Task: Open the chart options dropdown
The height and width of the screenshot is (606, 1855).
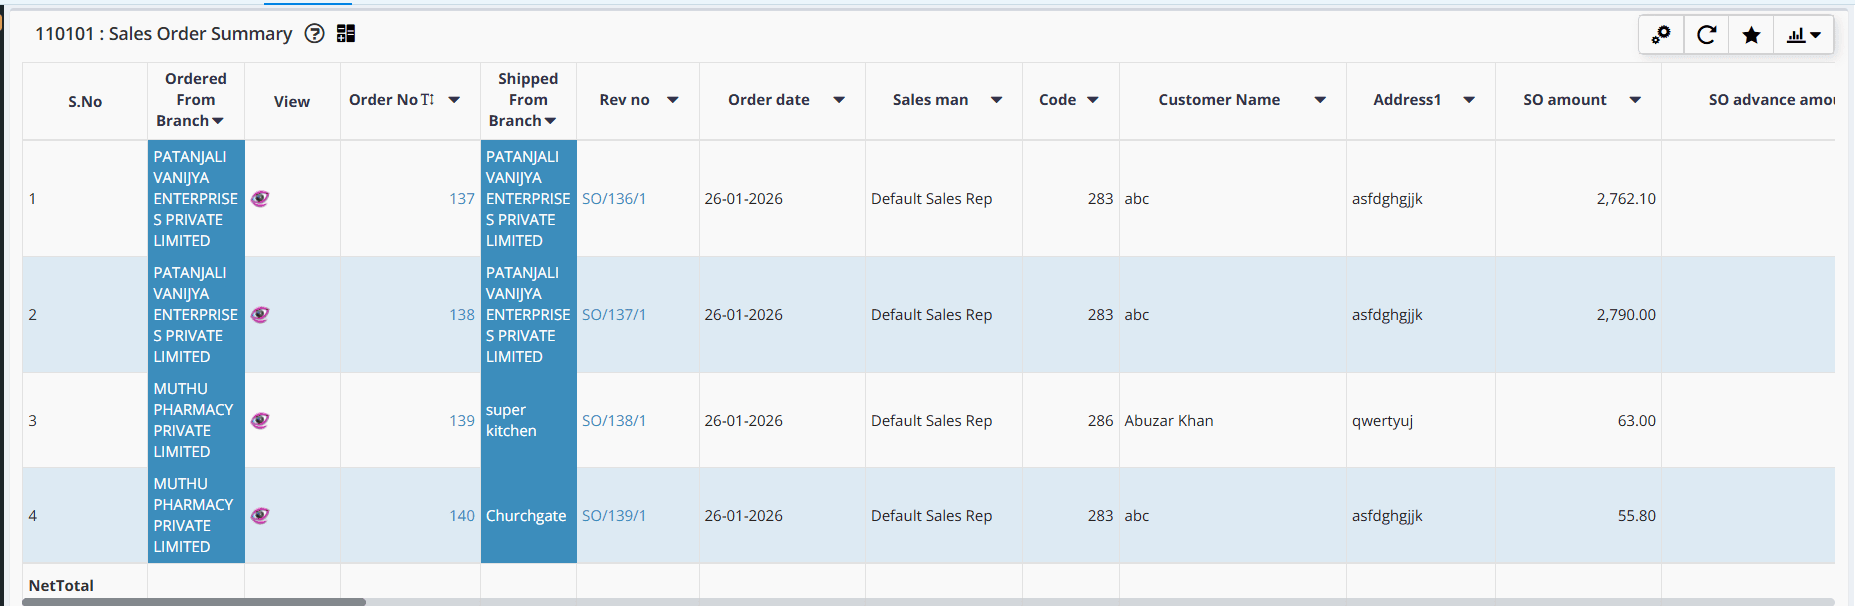Action: point(1804,35)
